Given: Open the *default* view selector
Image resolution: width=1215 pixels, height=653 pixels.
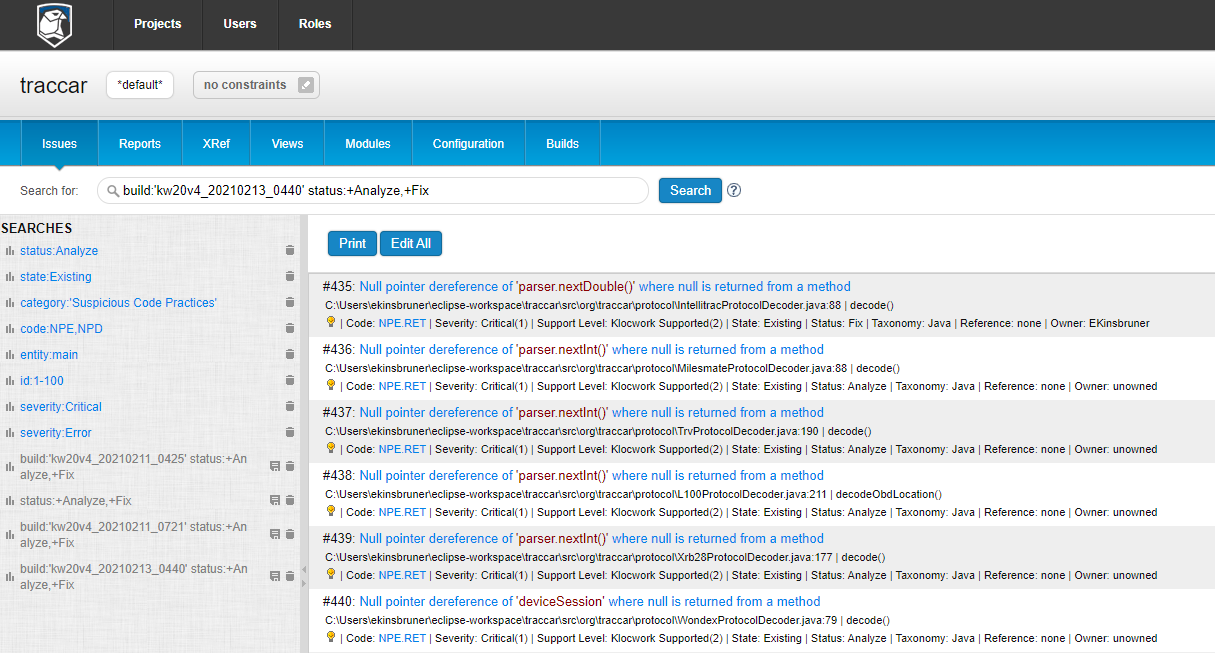Looking at the screenshot, I should [140, 85].
